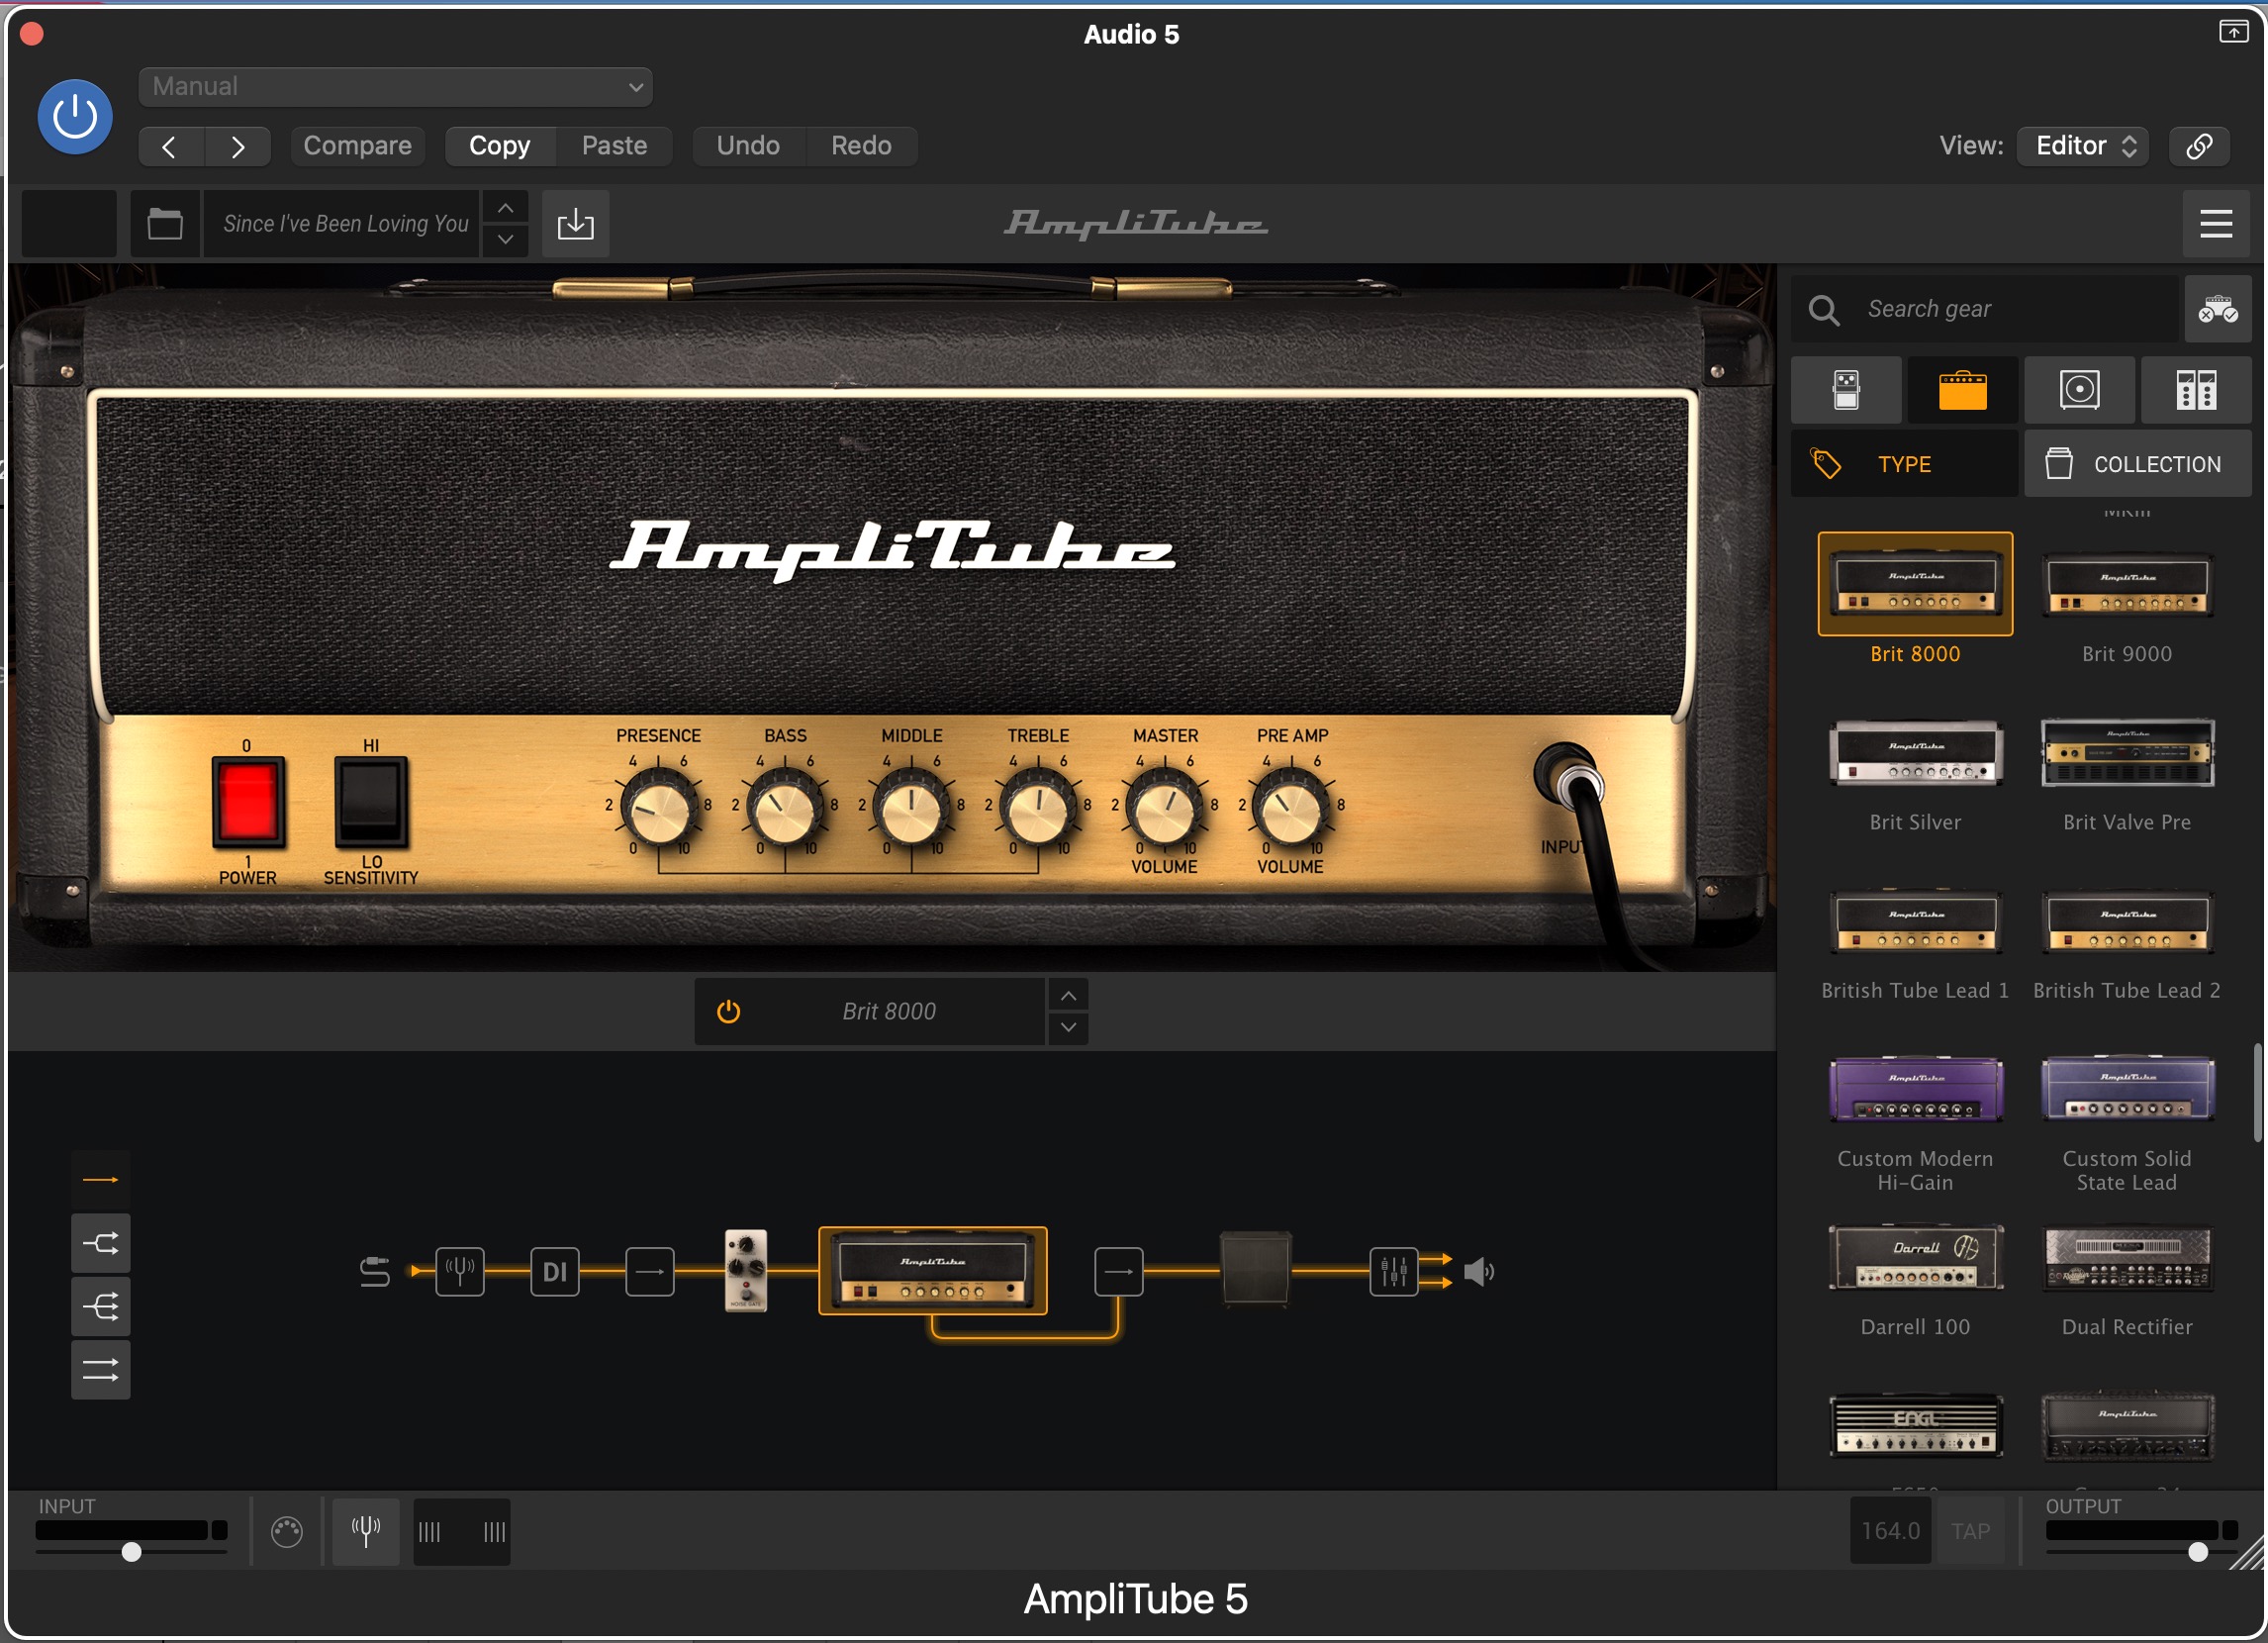Go to the previous preset arrow
Screen dimensions: 2268x1643
click(x=170, y=147)
